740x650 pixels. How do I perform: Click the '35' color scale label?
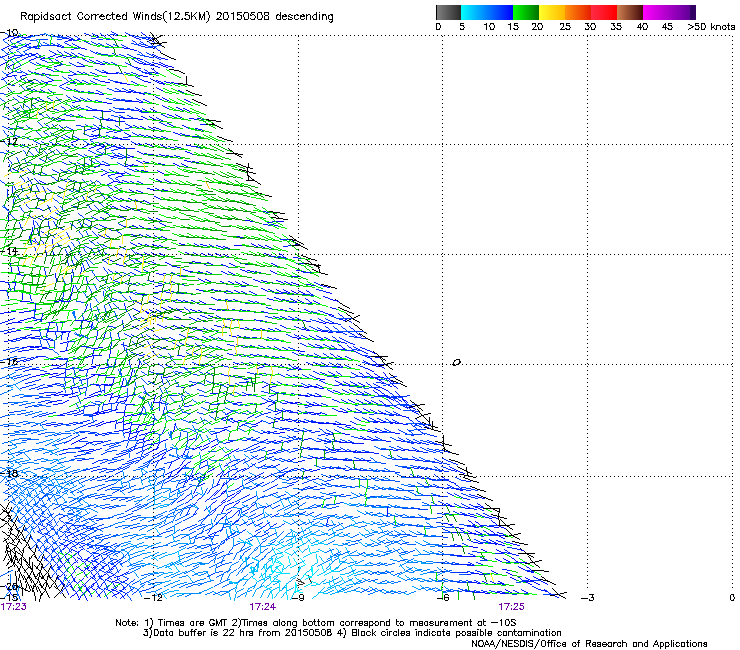(x=616, y=27)
